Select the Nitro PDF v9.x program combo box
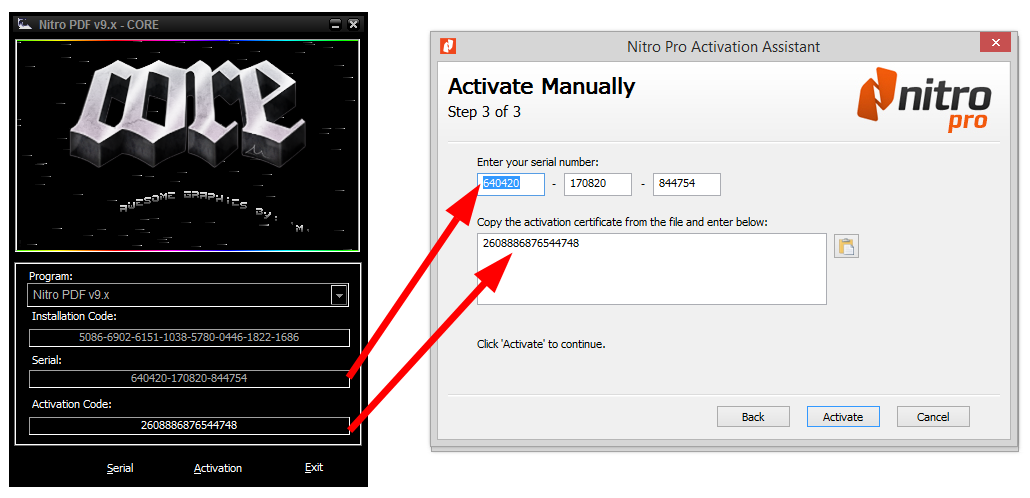1030x498 pixels. pos(188,295)
